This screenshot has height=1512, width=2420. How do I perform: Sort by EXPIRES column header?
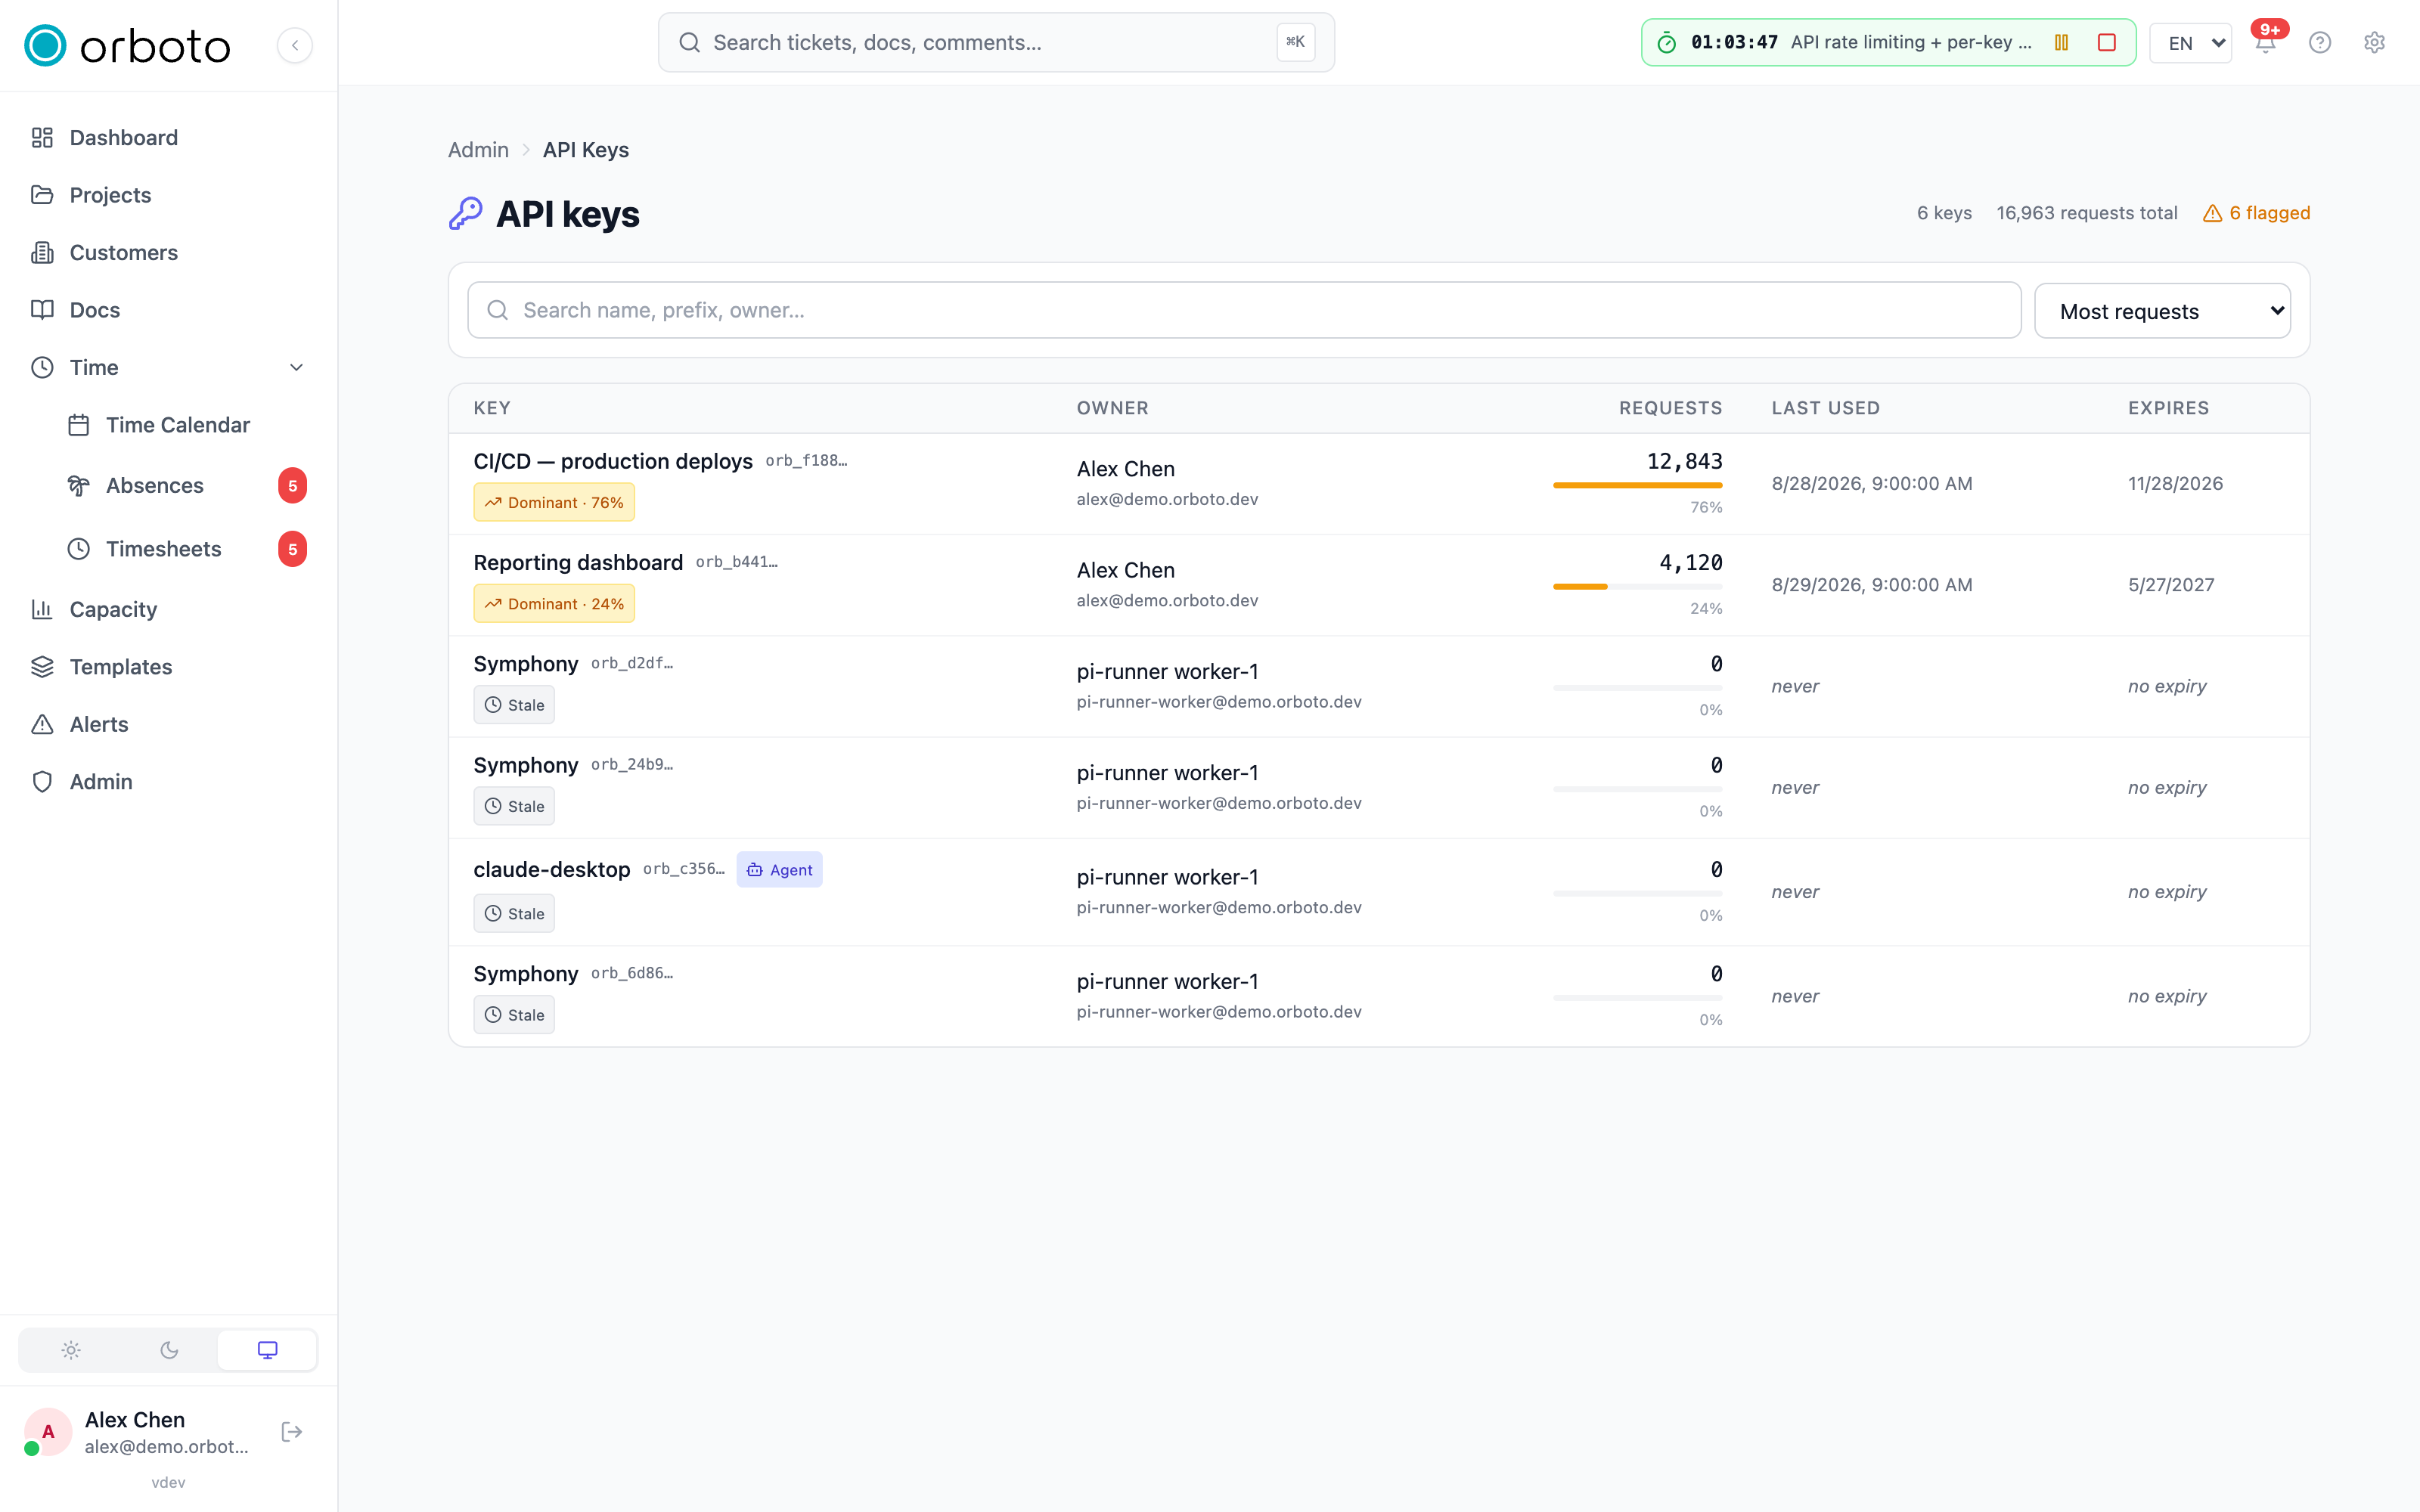pos(2168,408)
